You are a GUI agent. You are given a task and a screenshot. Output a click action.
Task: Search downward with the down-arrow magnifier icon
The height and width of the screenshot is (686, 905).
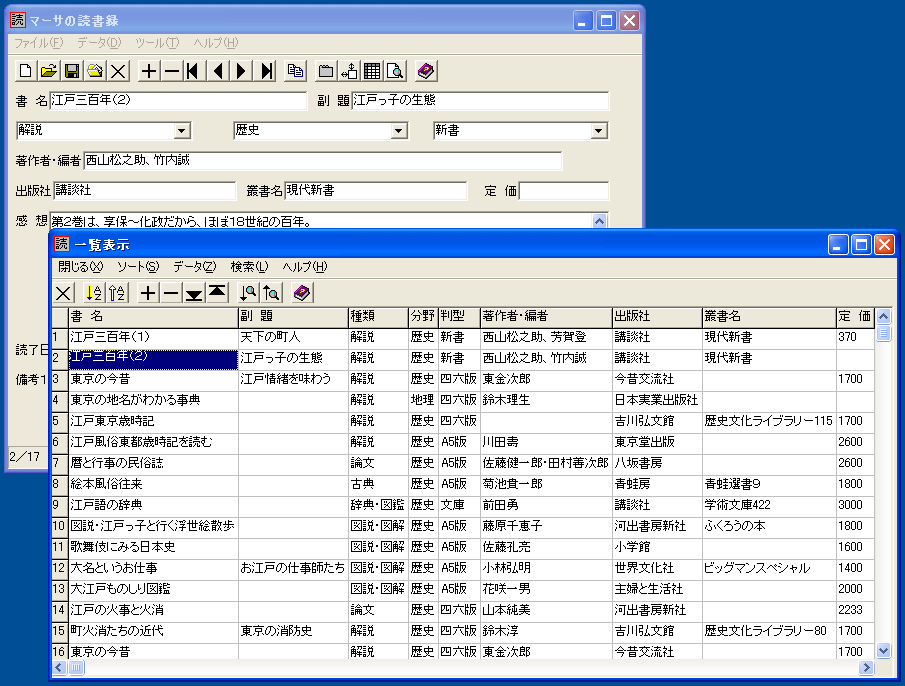tap(248, 293)
